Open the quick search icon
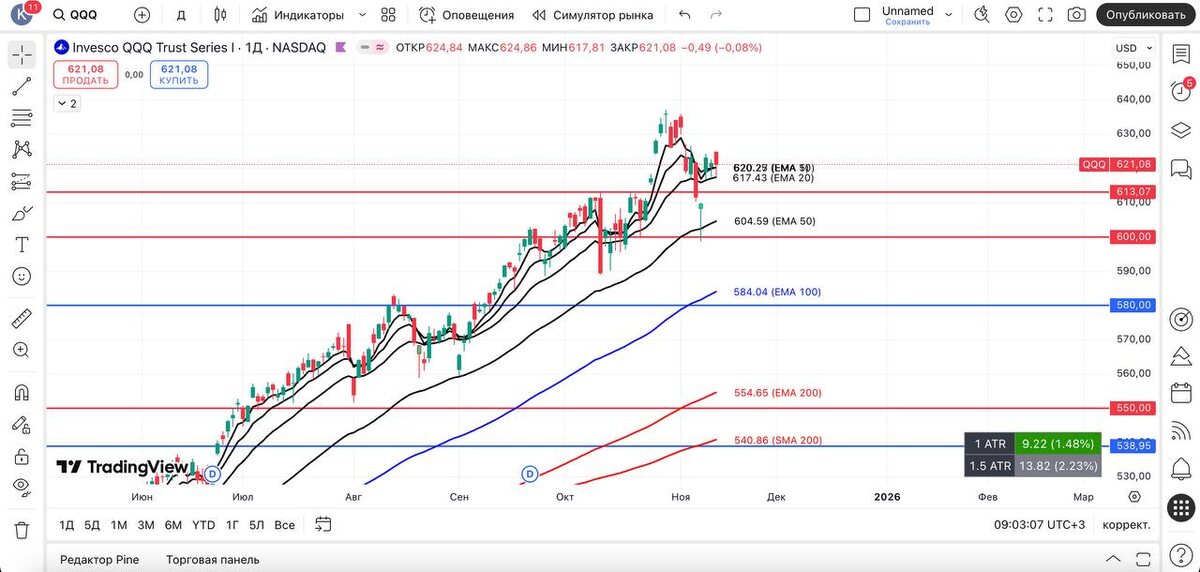Image resolution: width=1200 pixels, height=572 pixels. click(983, 15)
